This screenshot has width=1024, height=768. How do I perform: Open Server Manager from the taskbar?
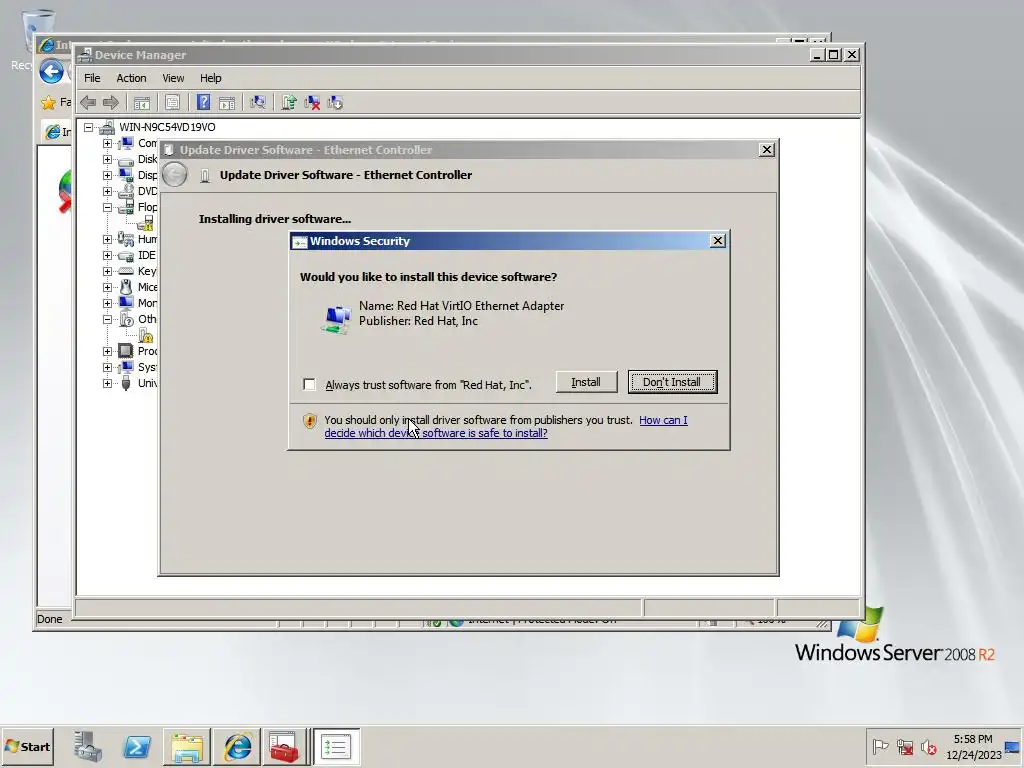pyautogui.click(x=88, y=746)
